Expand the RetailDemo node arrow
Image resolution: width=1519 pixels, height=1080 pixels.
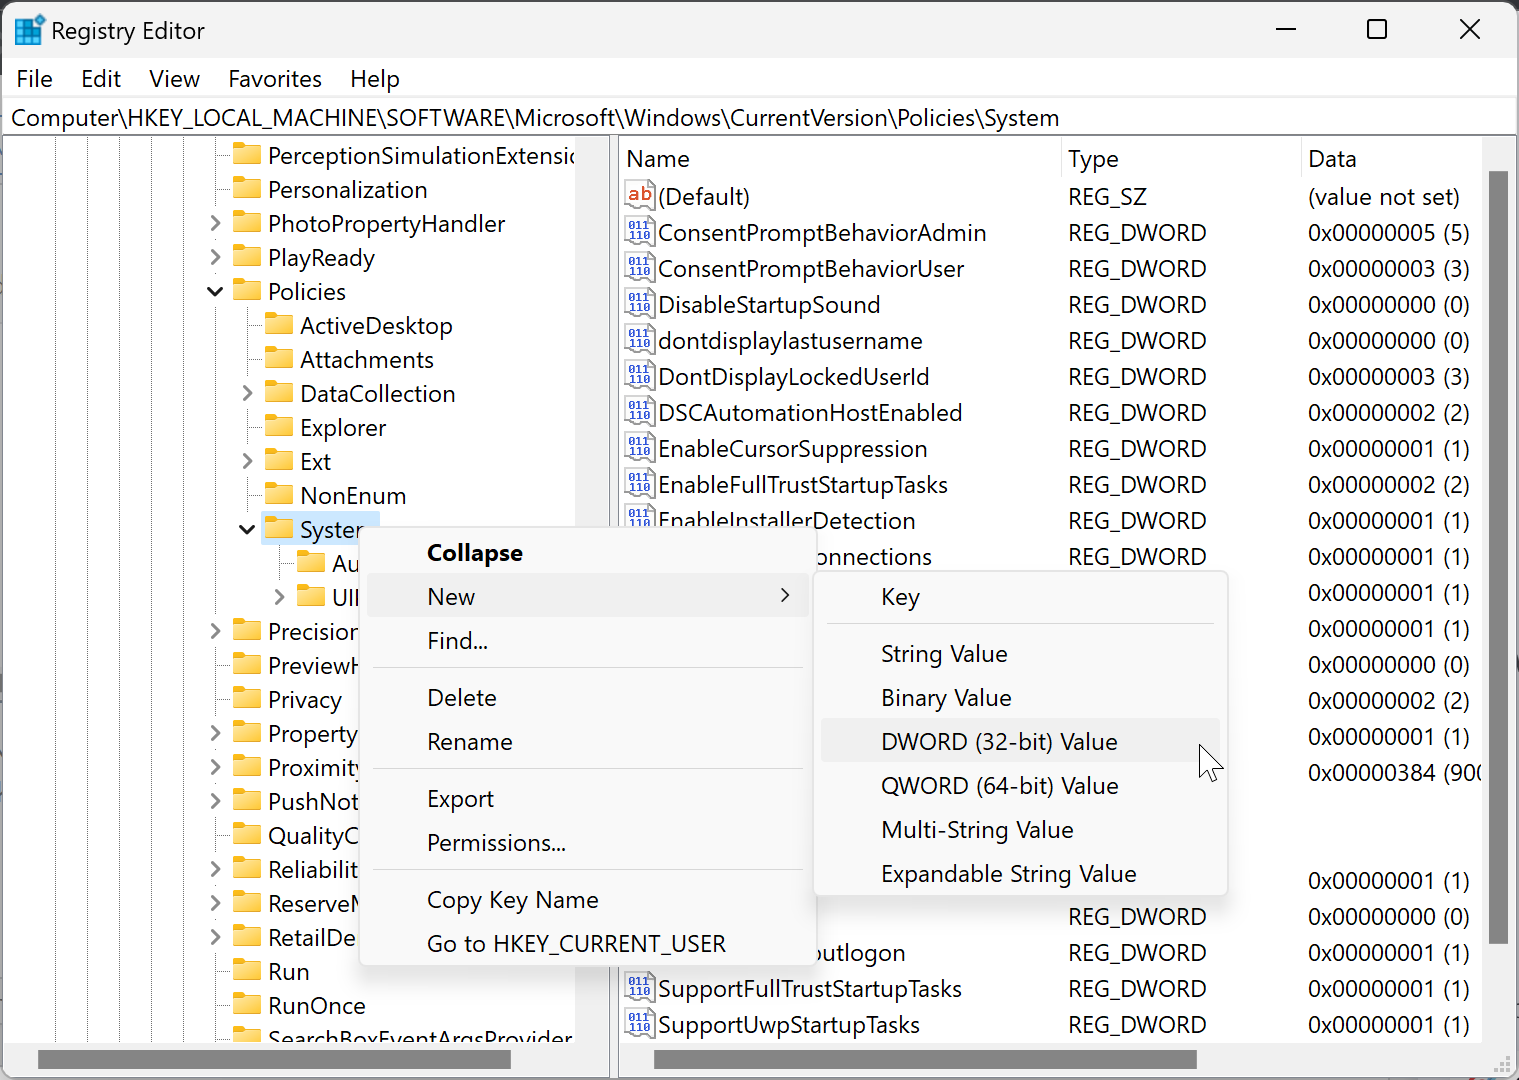215,937
